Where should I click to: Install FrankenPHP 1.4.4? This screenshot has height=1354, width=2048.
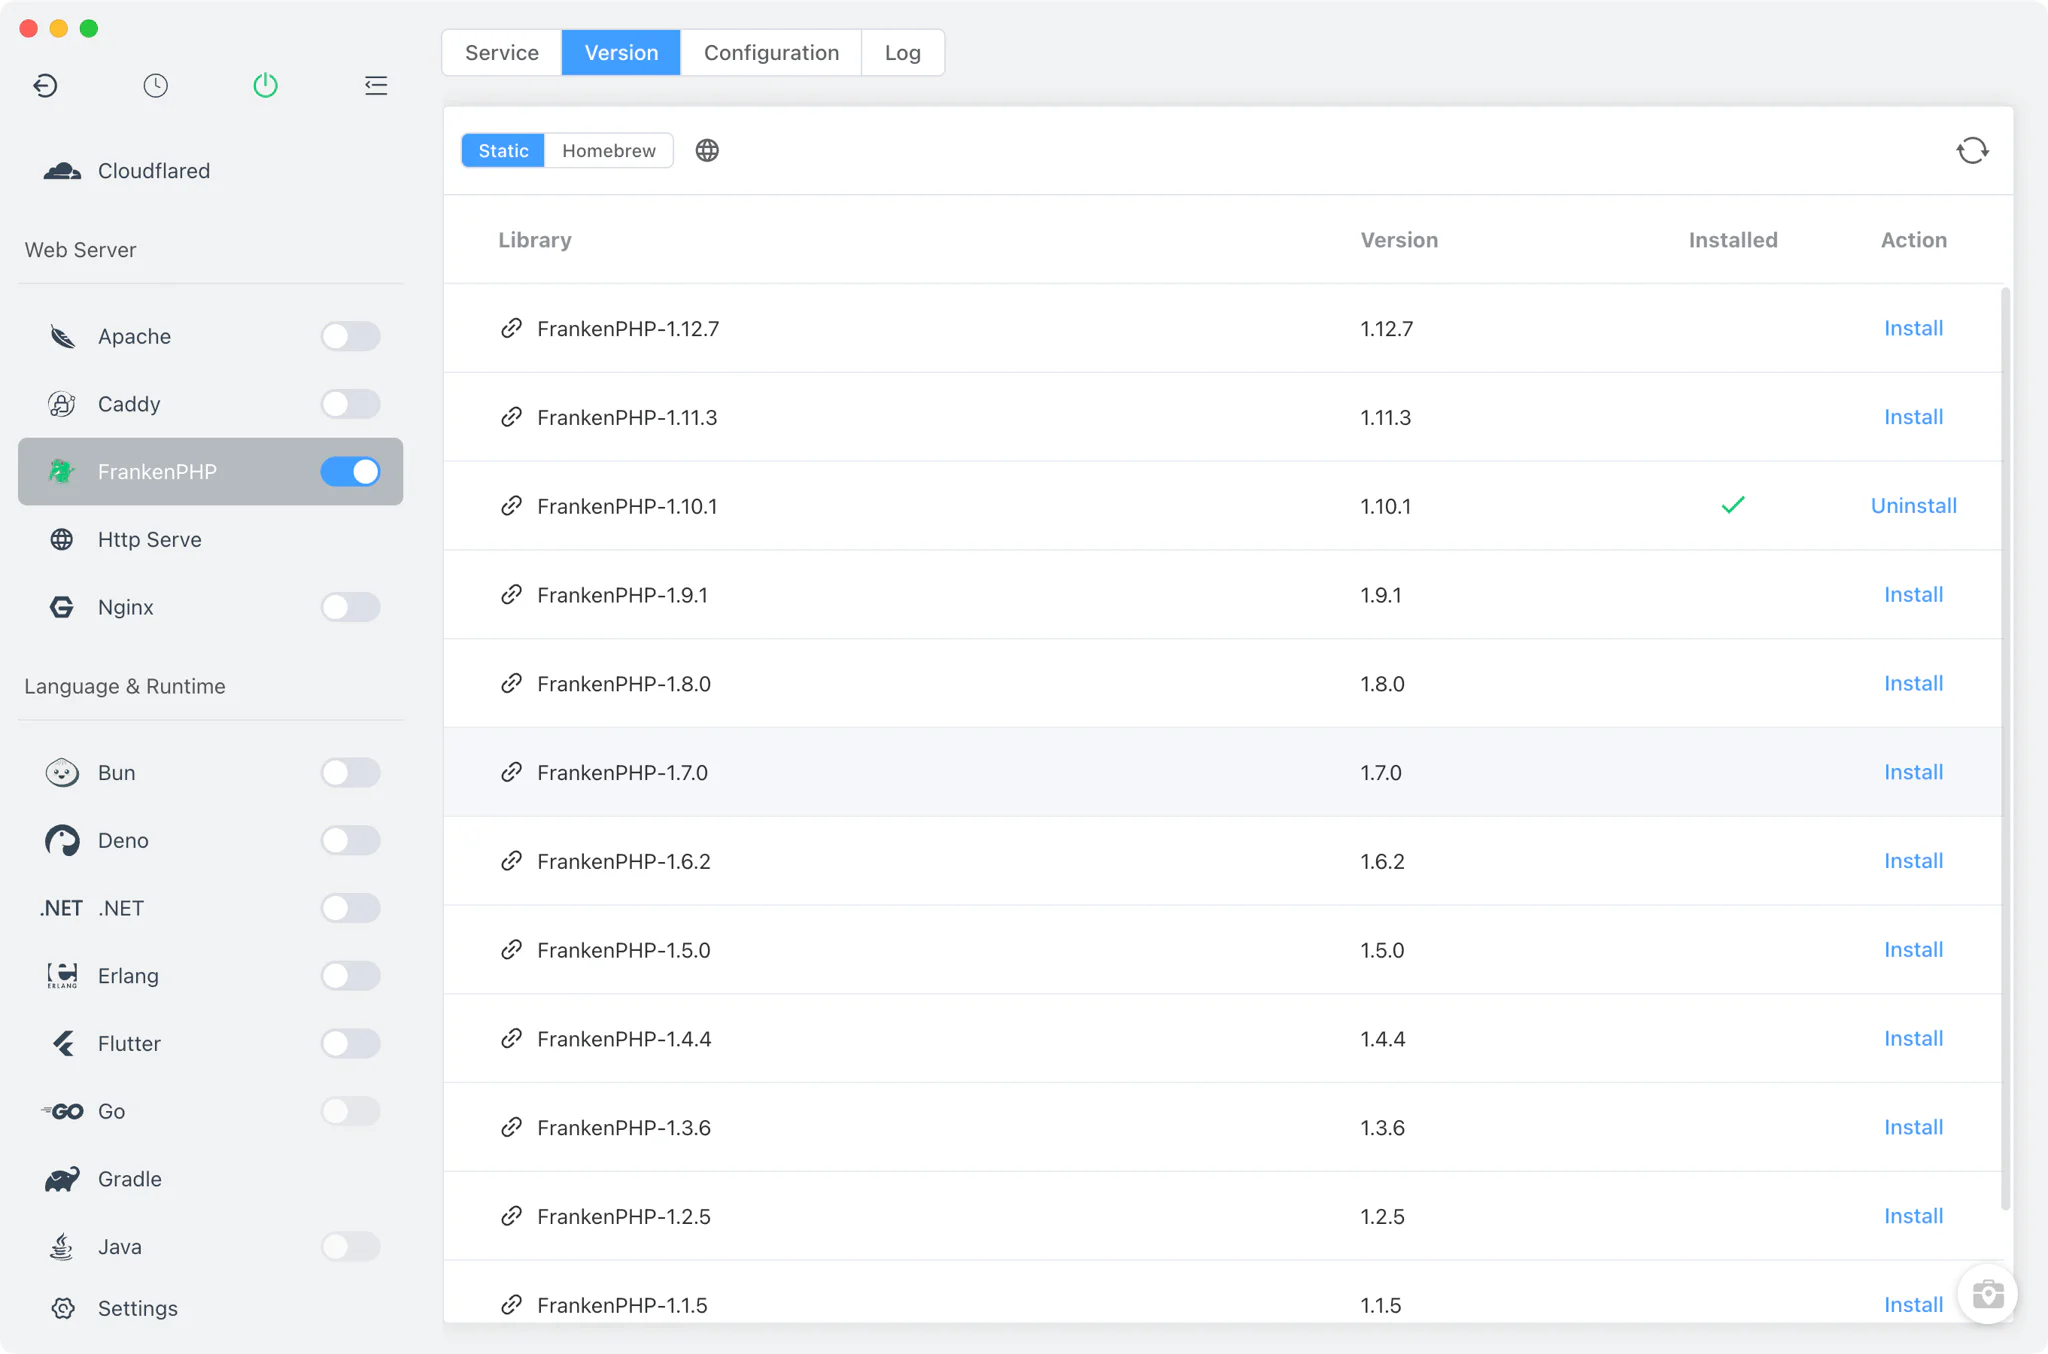click(x=1913, y=1039)
